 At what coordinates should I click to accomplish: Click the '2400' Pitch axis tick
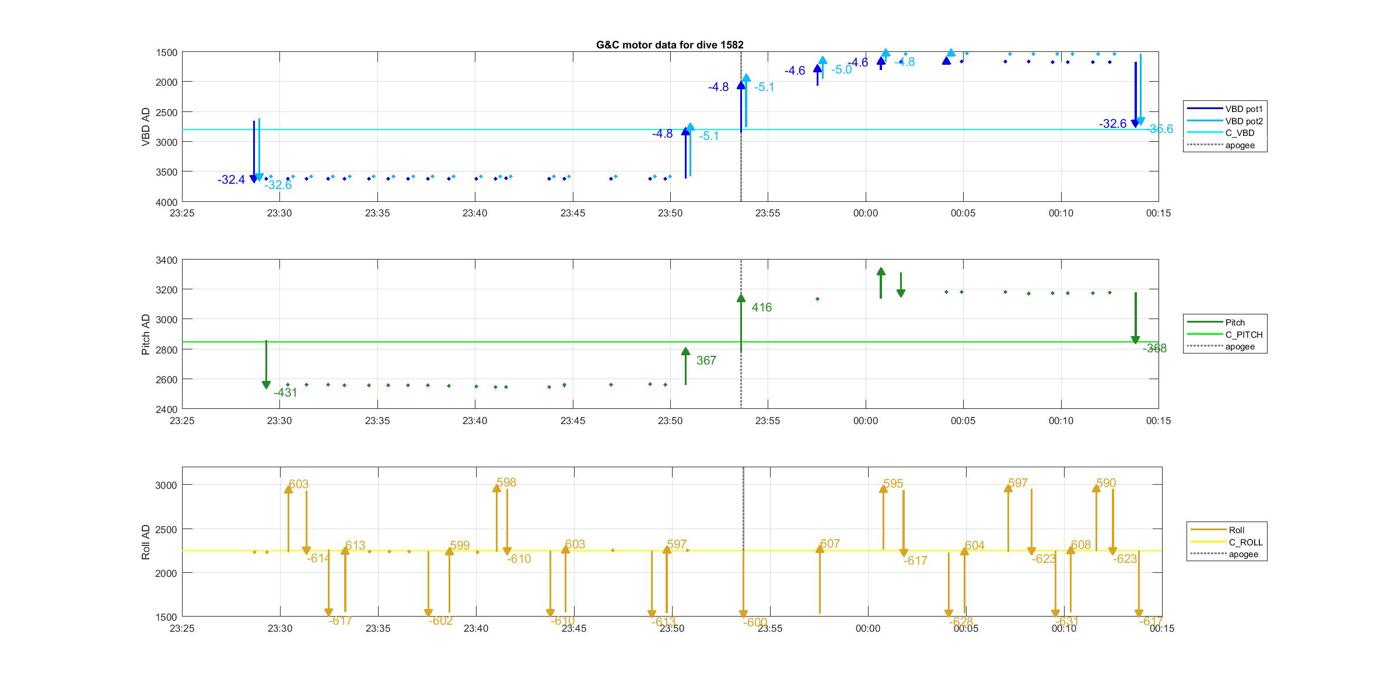(x=167, y=410)
